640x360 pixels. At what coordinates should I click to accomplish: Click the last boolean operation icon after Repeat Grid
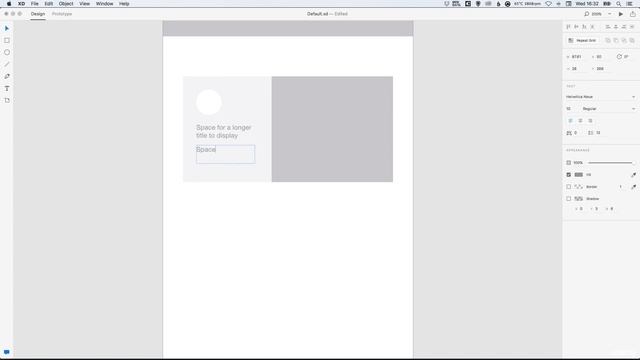632,40
